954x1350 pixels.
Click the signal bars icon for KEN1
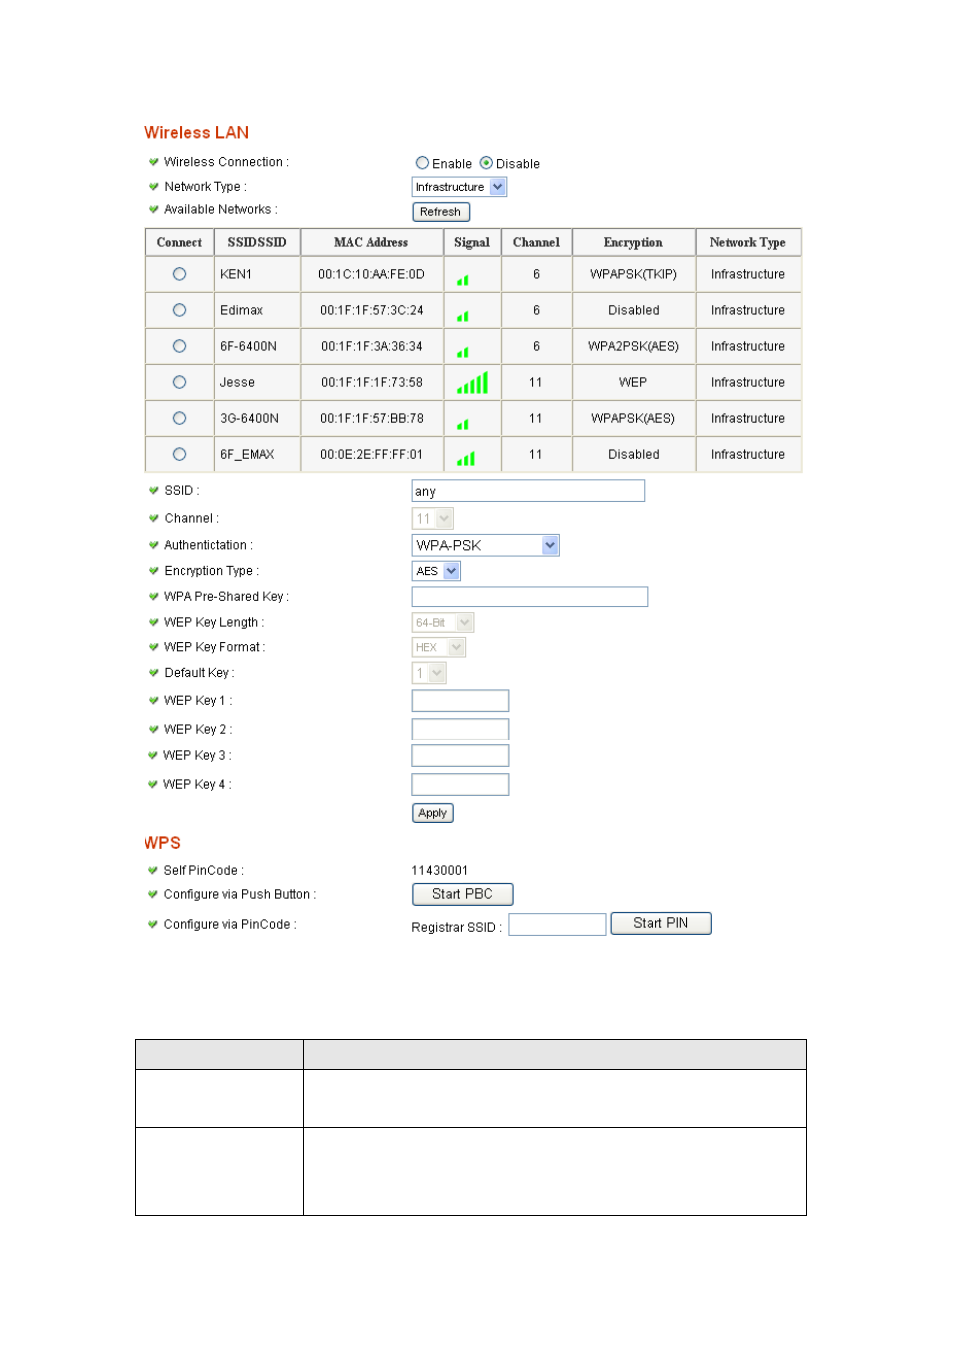click(x=462, y=280)
